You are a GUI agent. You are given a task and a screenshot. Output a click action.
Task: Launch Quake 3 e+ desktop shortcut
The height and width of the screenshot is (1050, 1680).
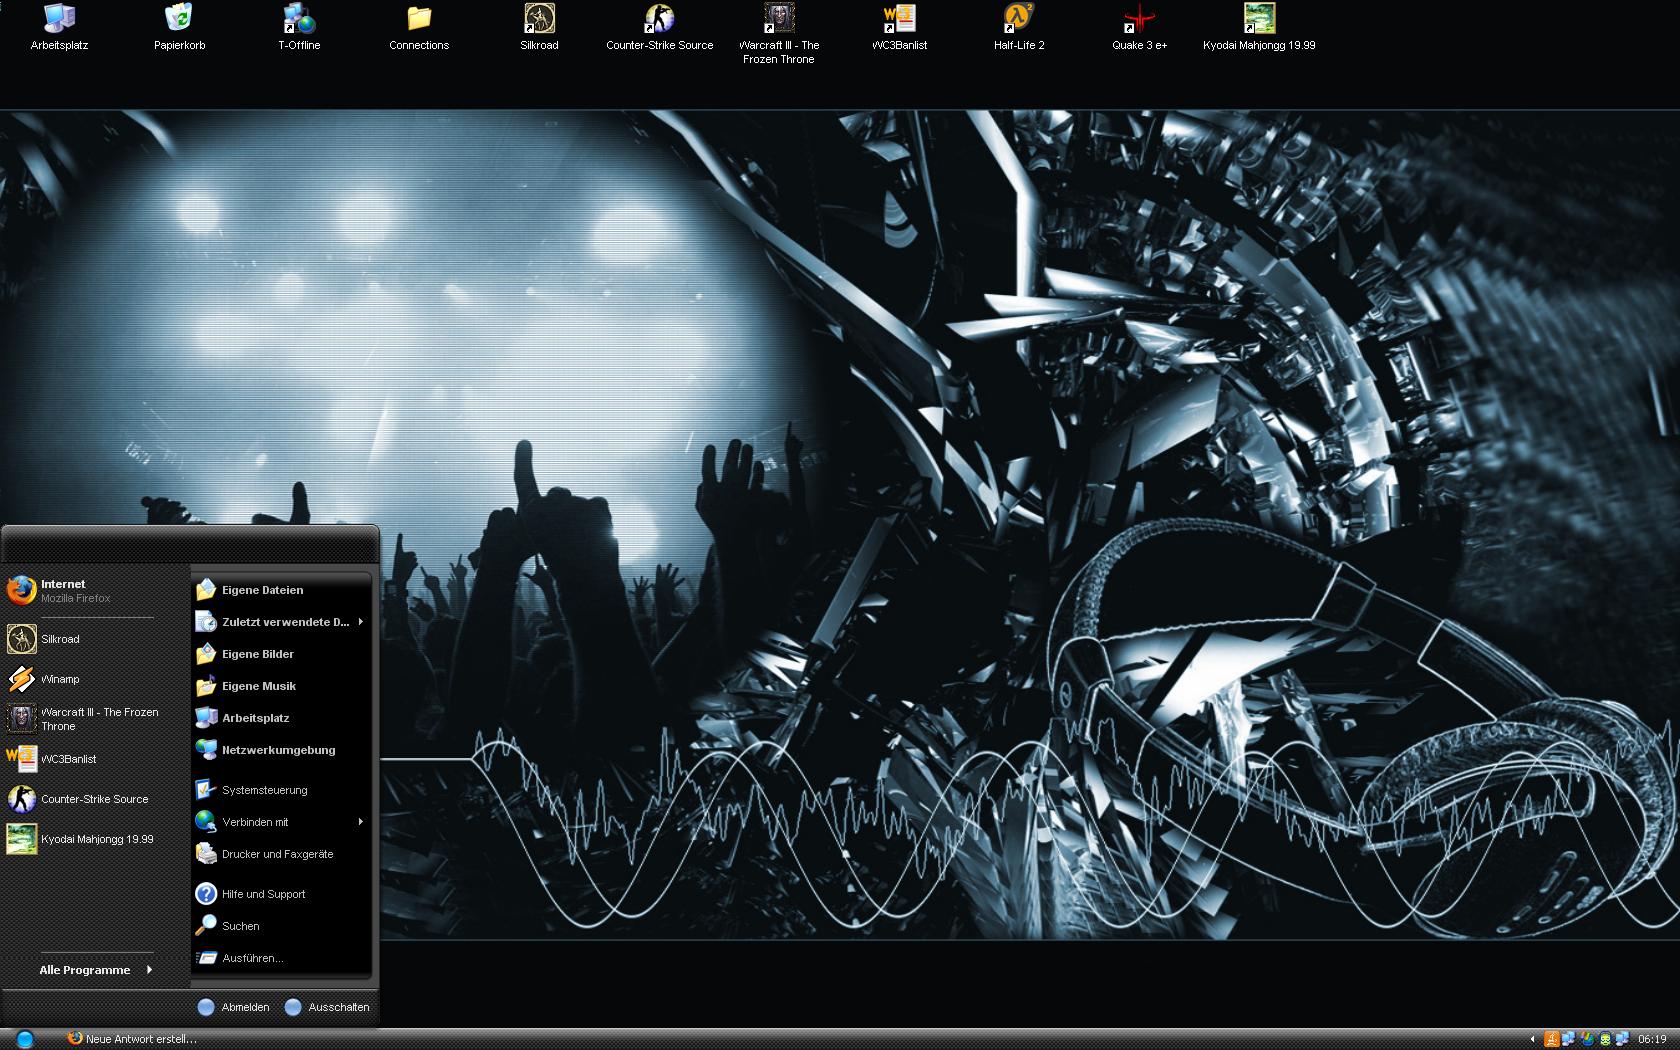coord(1139,25)
